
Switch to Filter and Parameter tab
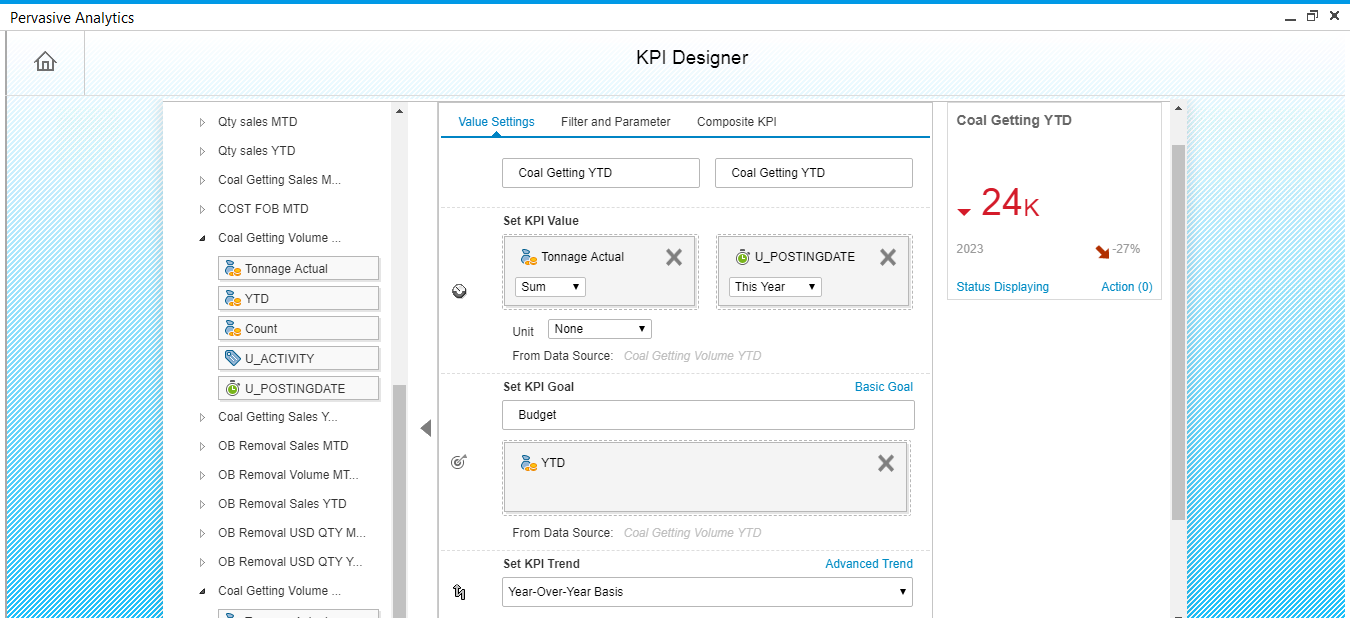pos(616,122)
